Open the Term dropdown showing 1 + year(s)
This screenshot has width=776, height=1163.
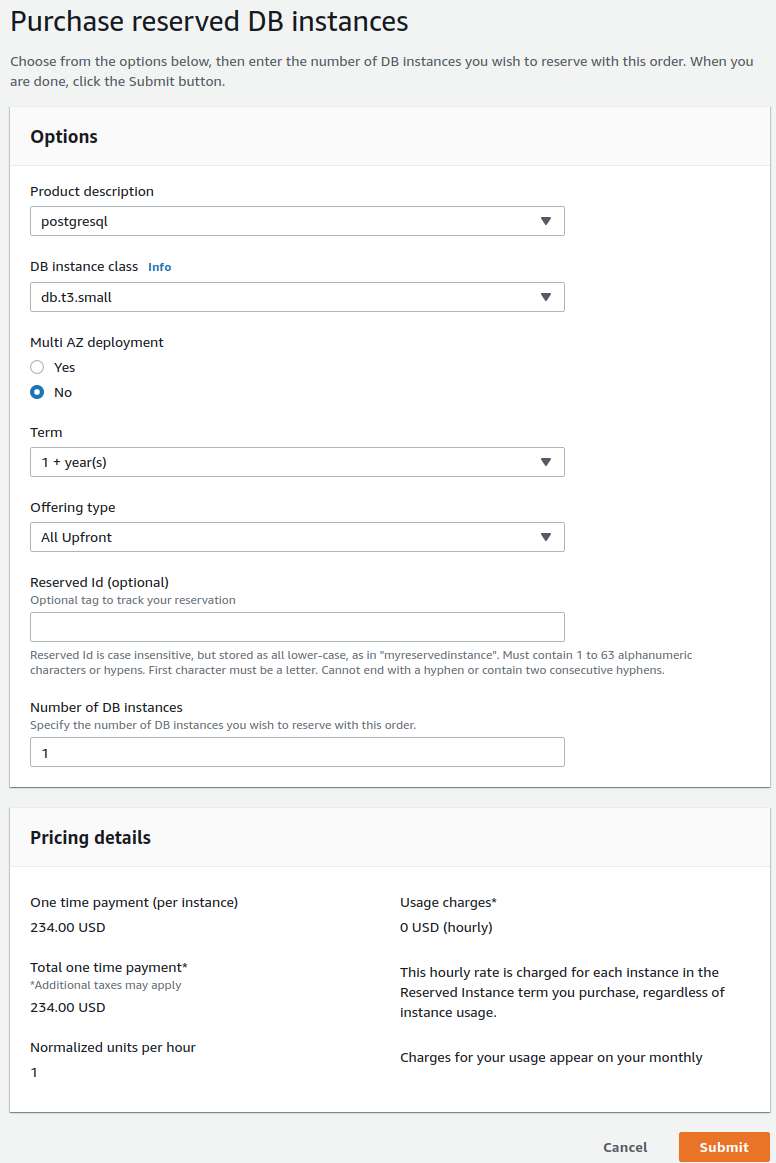297,462
